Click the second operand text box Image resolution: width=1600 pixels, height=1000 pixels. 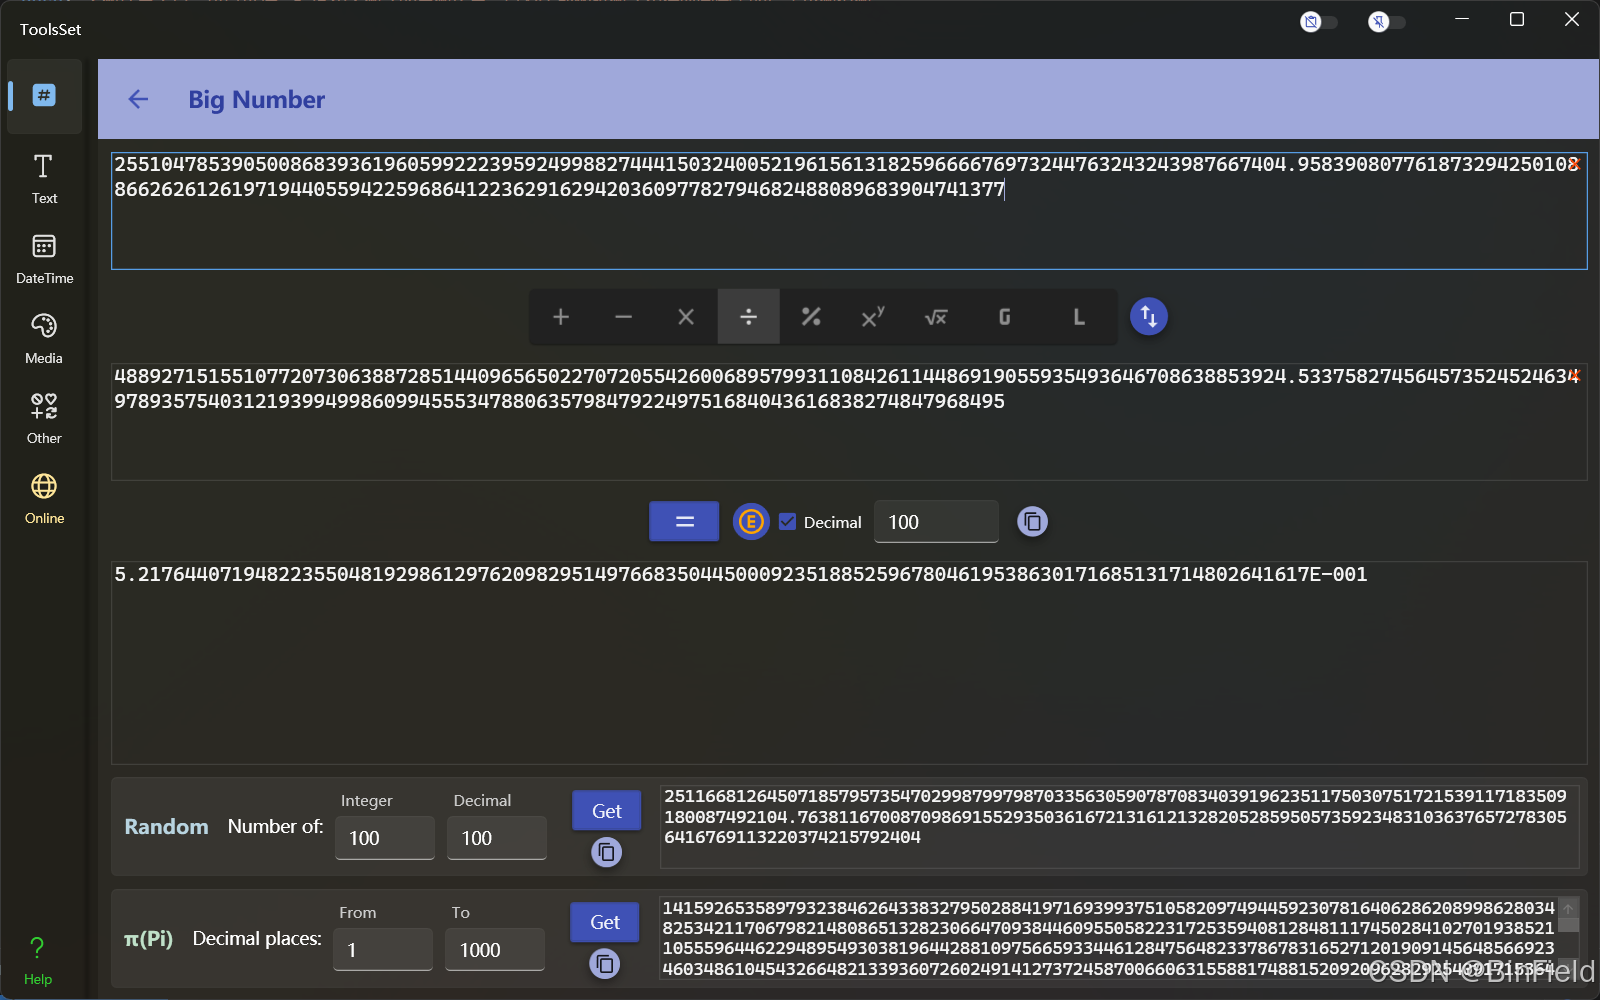tap(849, 422)
